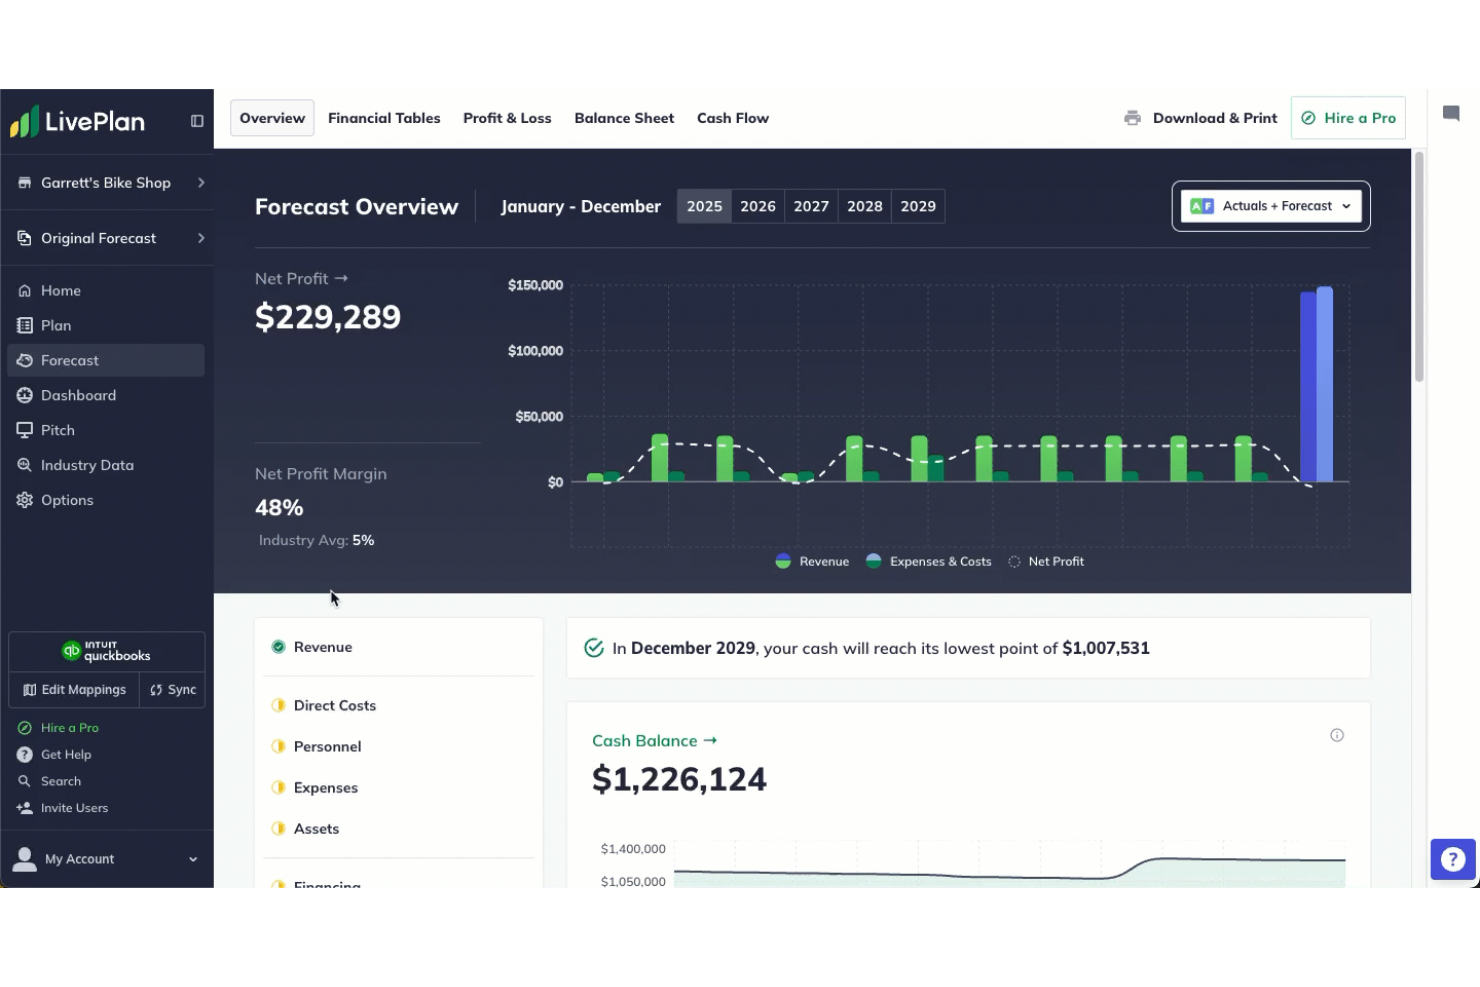Expand the My Account menu
1480x987 pixels.
[192, 858]
